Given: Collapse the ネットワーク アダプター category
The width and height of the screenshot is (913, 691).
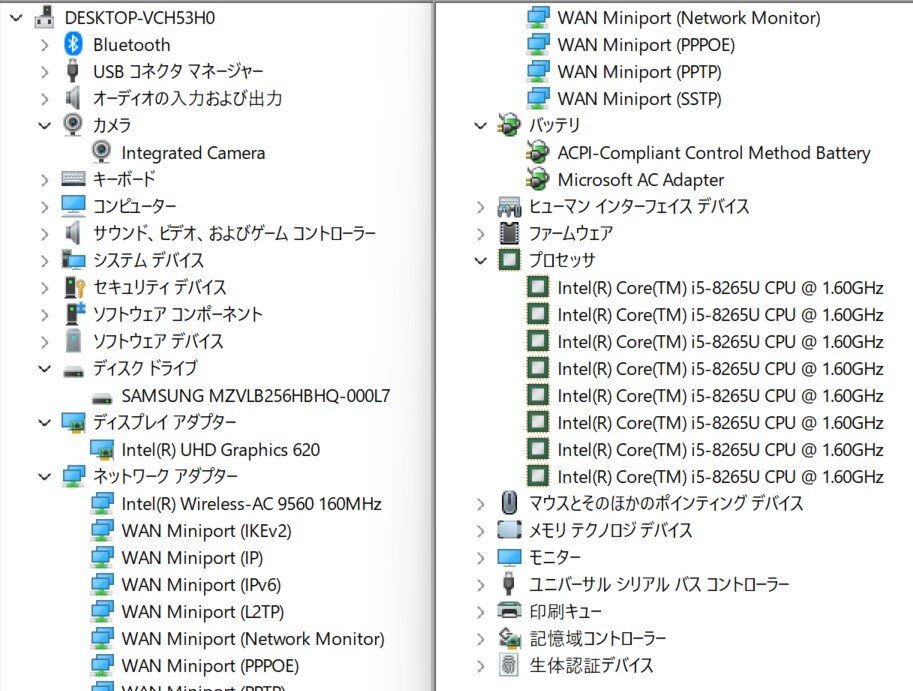Looking at the screenshot, I should click(45, 476).
